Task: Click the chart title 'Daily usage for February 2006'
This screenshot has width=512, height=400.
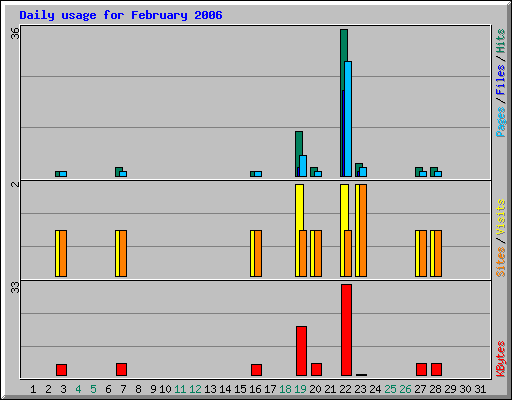Action: click(121, 15)
